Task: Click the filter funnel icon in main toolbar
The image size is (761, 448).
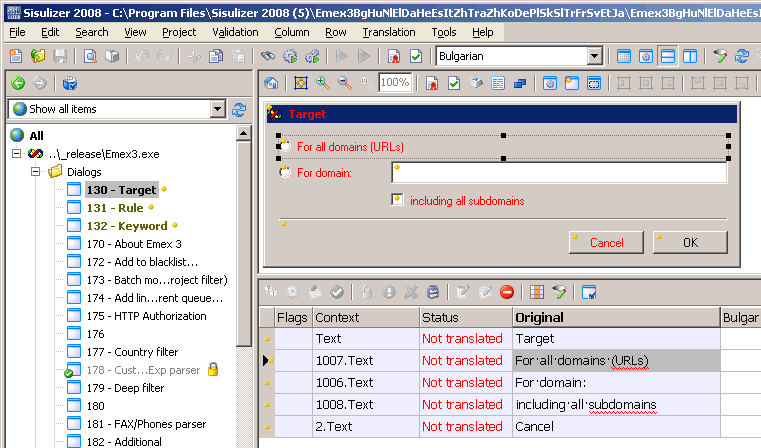Action: pos(720,56)
